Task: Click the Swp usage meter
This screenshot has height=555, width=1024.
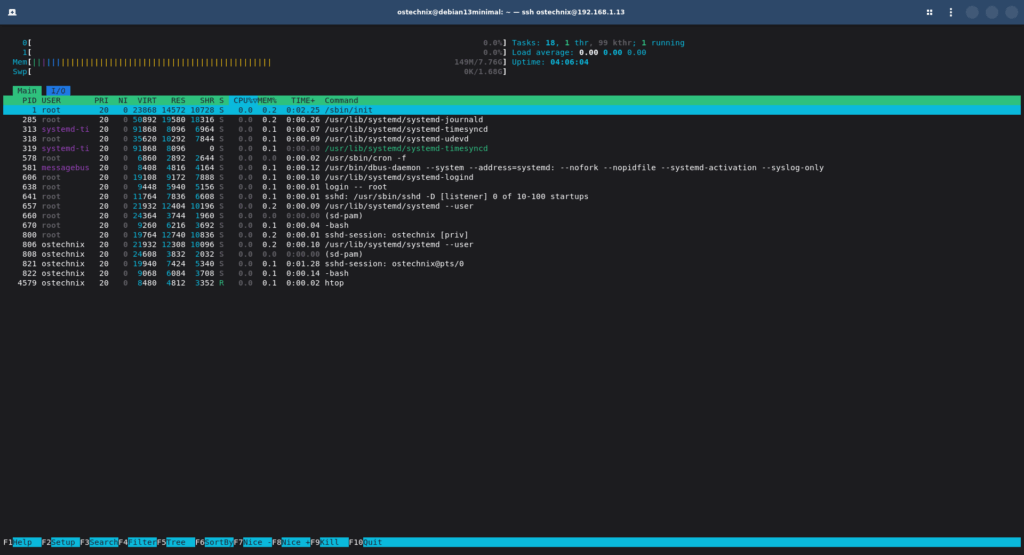Action: click(259, 72)
